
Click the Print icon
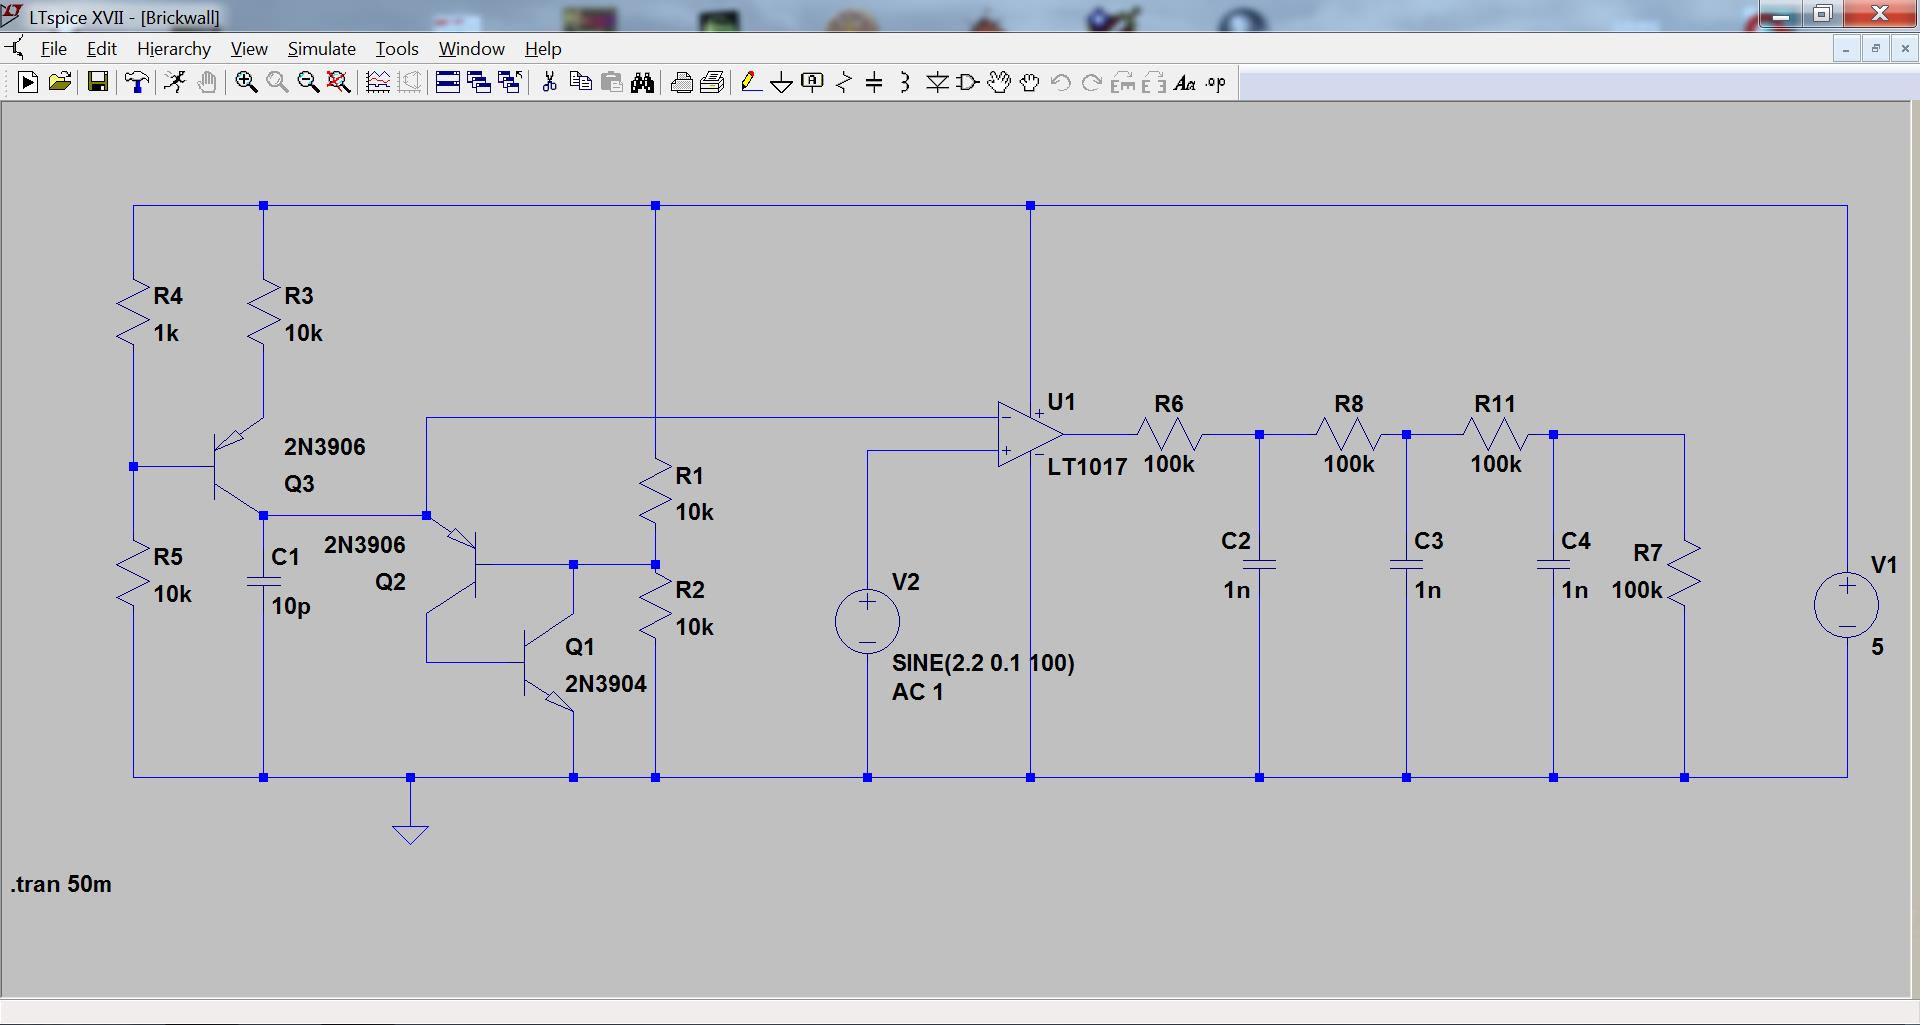681,83
